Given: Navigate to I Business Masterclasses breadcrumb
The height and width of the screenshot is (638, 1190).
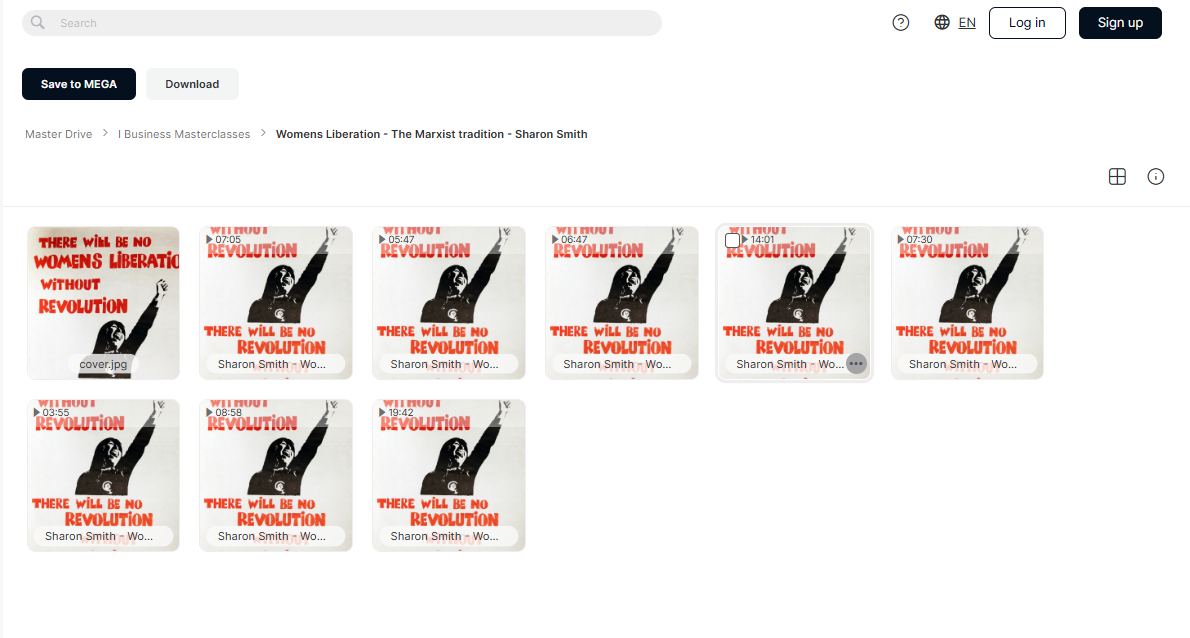Looking at the screenshot, I should pyautogui.click(x=184, y=134).
